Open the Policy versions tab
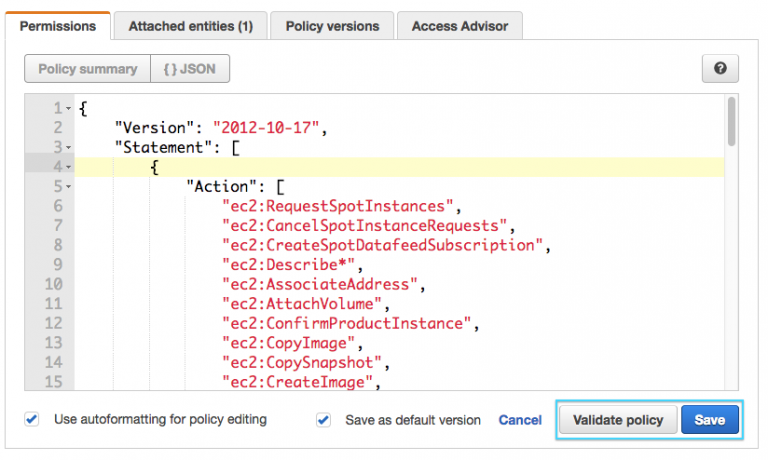 click(x=332, y=26)
